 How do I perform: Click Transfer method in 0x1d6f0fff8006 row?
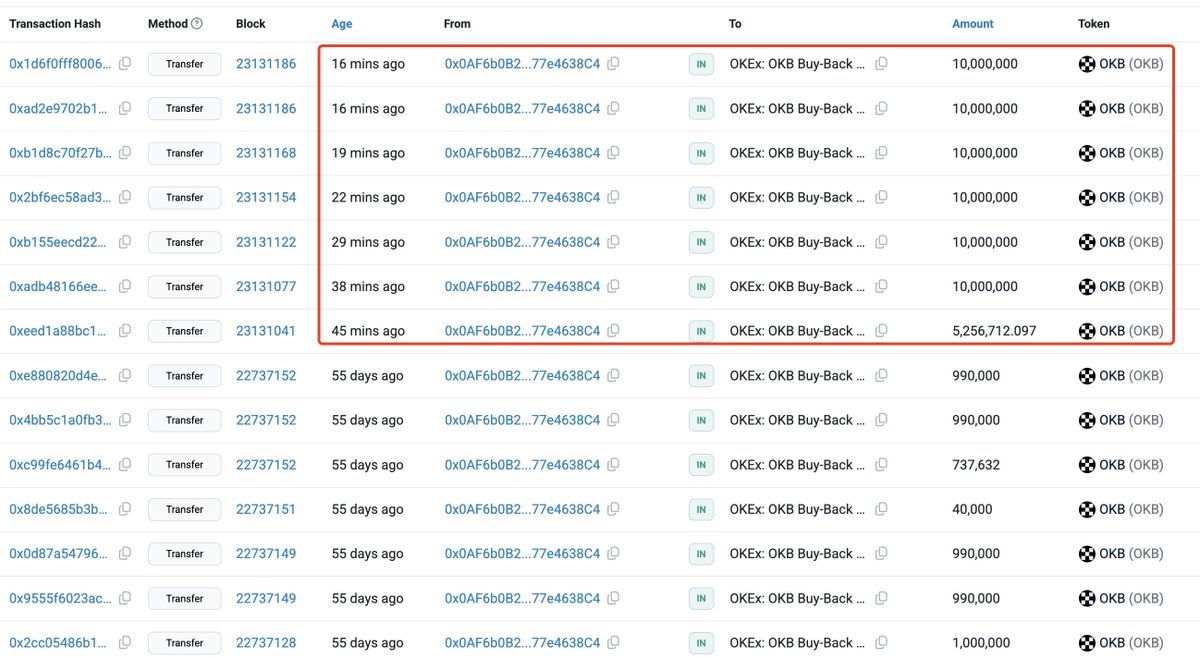(184, 64)
